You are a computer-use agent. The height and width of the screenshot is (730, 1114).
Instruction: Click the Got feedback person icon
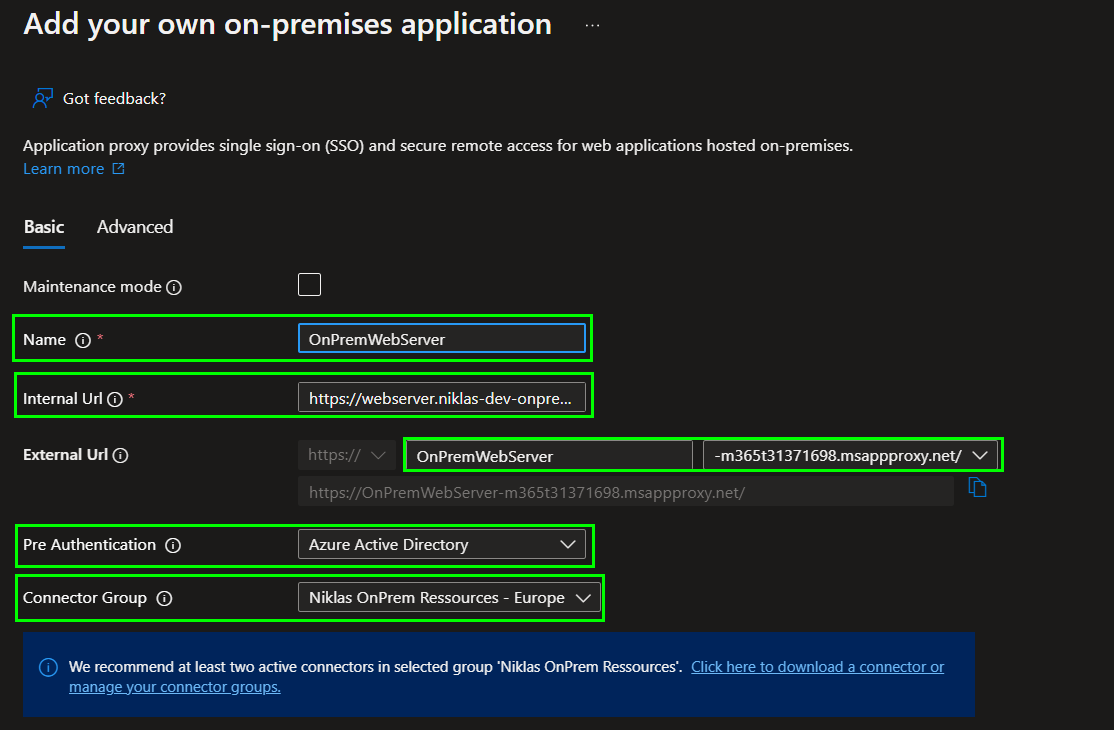[42, 98]
